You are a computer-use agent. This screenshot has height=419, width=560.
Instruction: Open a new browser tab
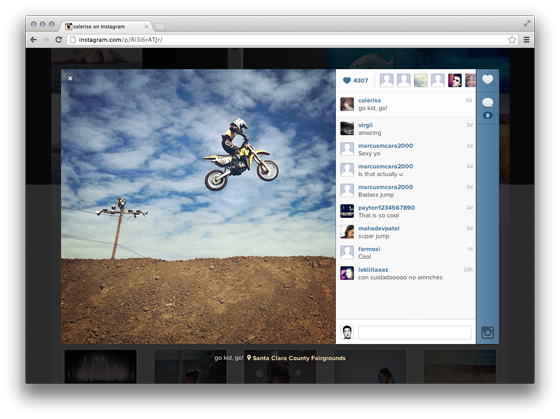160,26
